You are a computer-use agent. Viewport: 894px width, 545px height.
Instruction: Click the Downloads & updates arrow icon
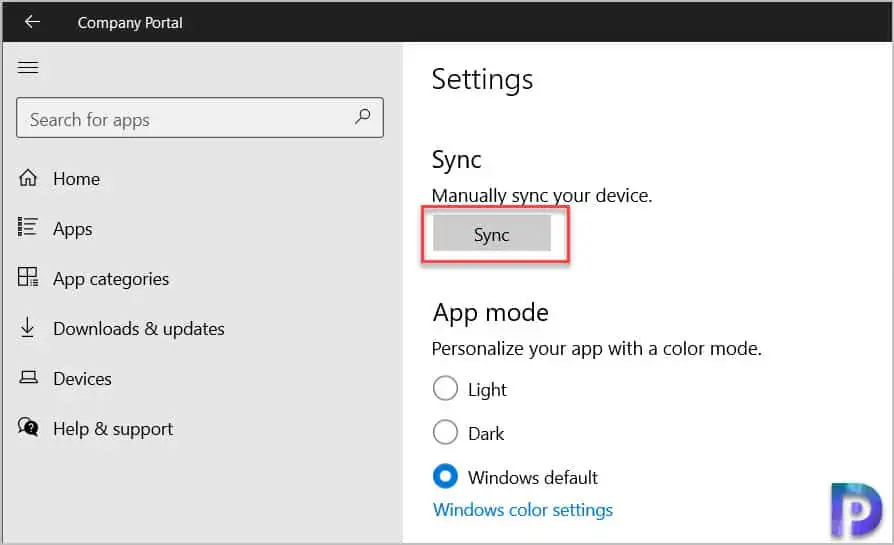click(x=27, y=328)
